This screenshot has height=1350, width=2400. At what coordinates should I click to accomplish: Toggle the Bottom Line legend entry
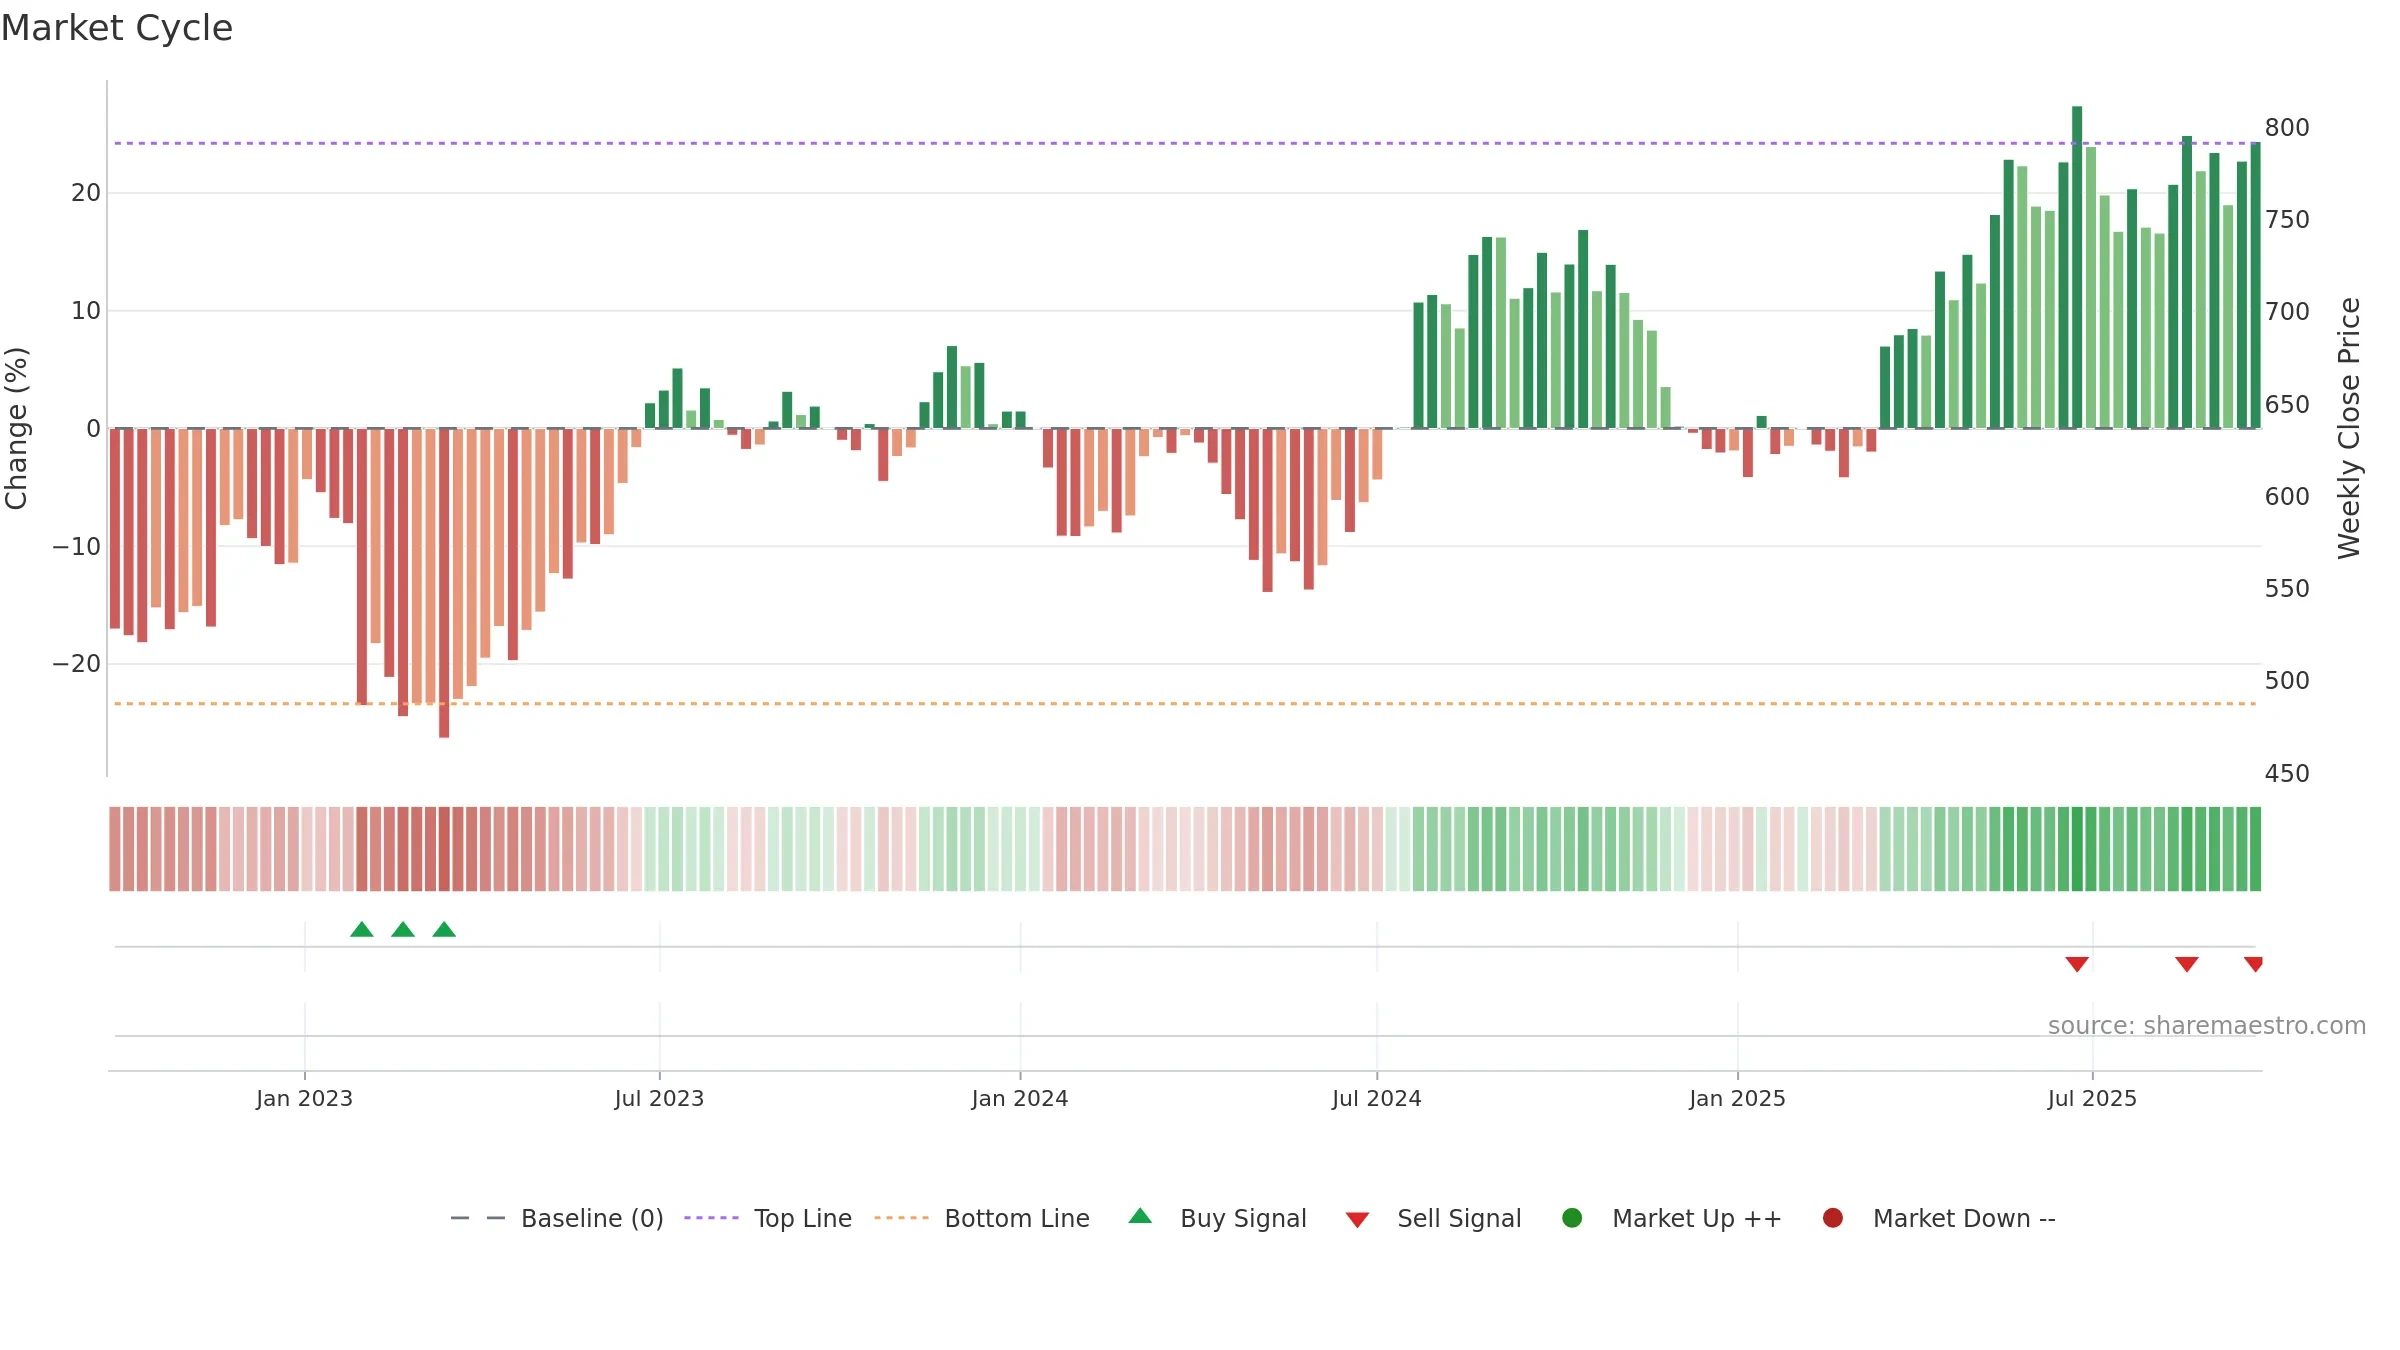pyautogui.click(x=982, y=1218)
